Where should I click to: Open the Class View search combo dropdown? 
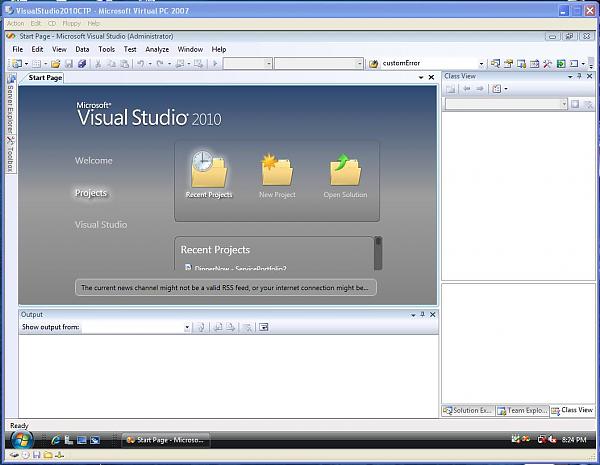pyautogui.click(x=564, y=104)
